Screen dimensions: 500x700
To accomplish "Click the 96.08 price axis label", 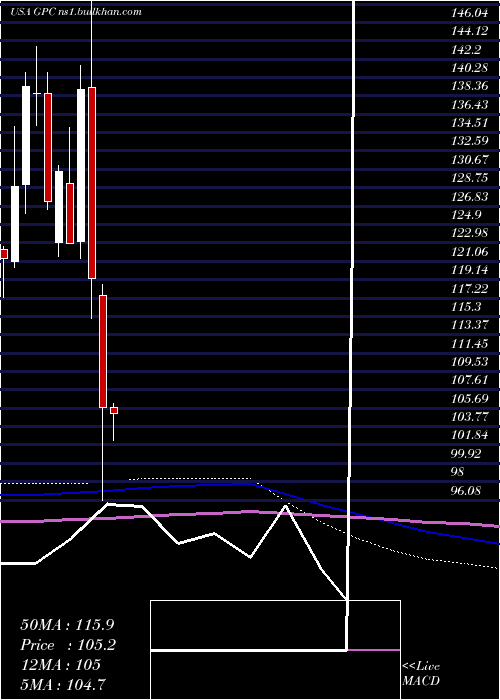I will point(466,490).
